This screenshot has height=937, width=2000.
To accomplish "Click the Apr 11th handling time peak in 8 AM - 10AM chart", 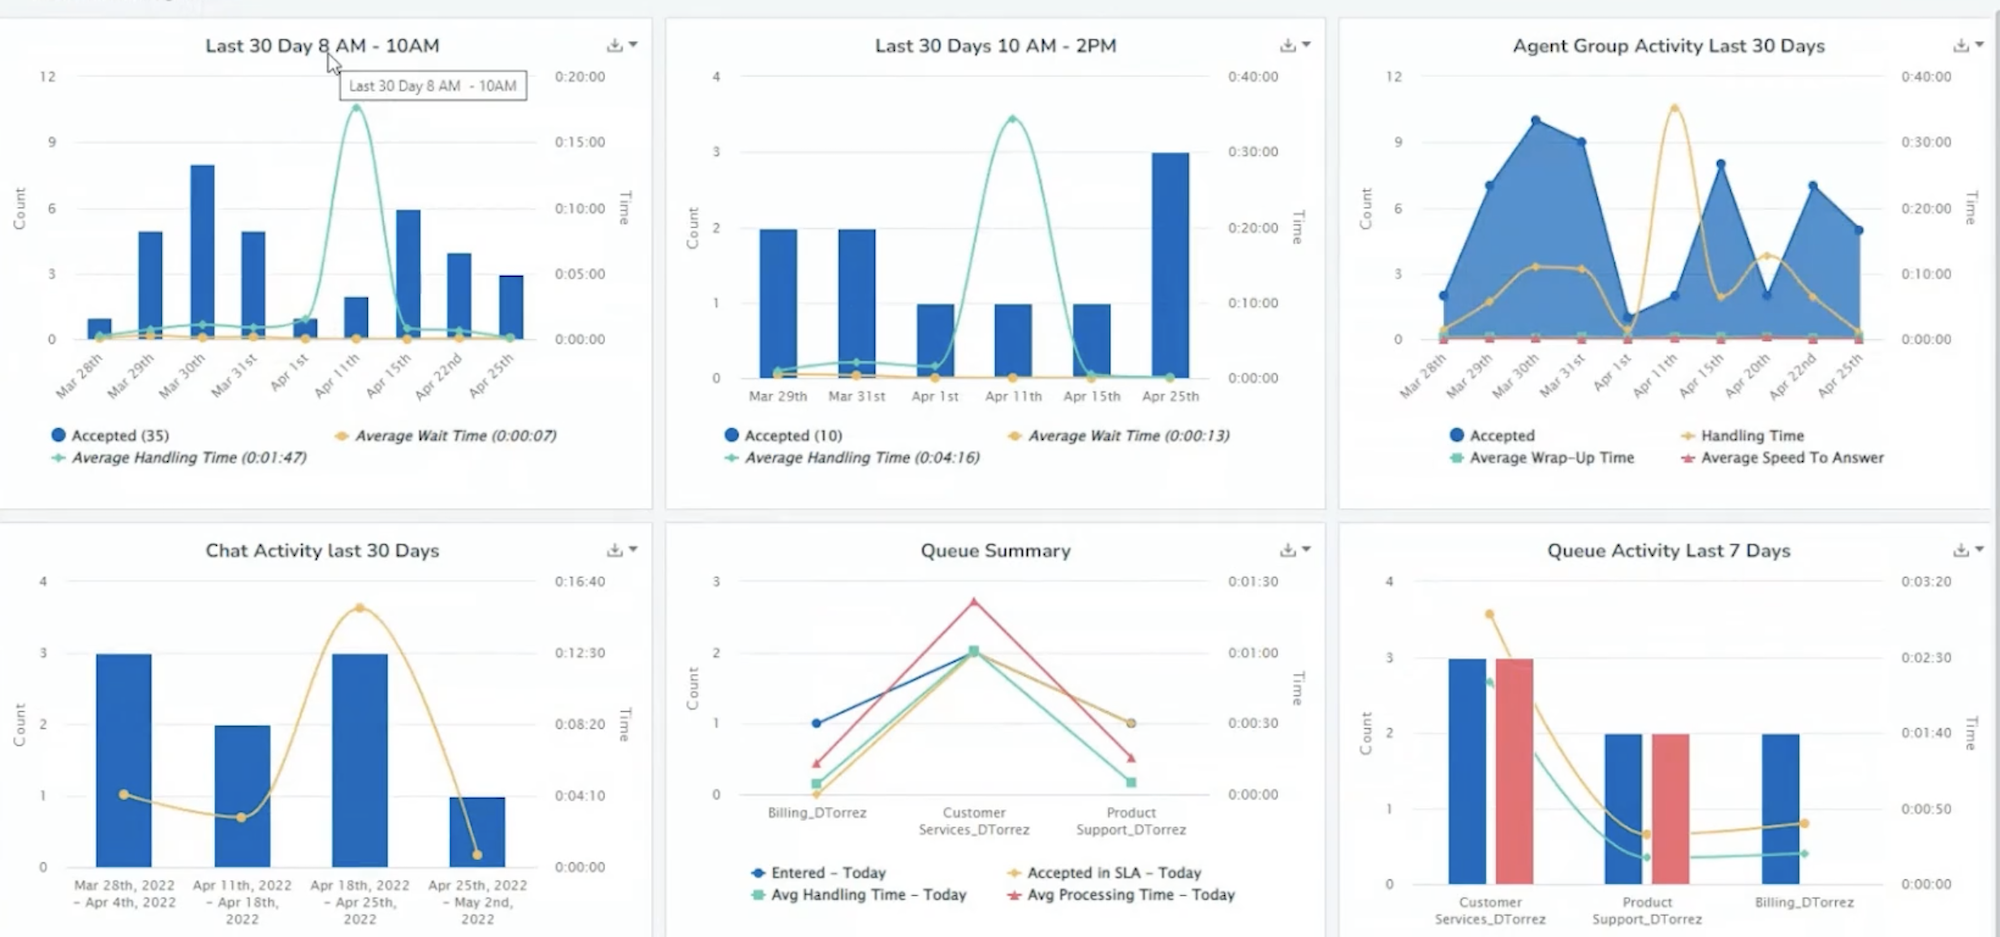I will point(356,108).
